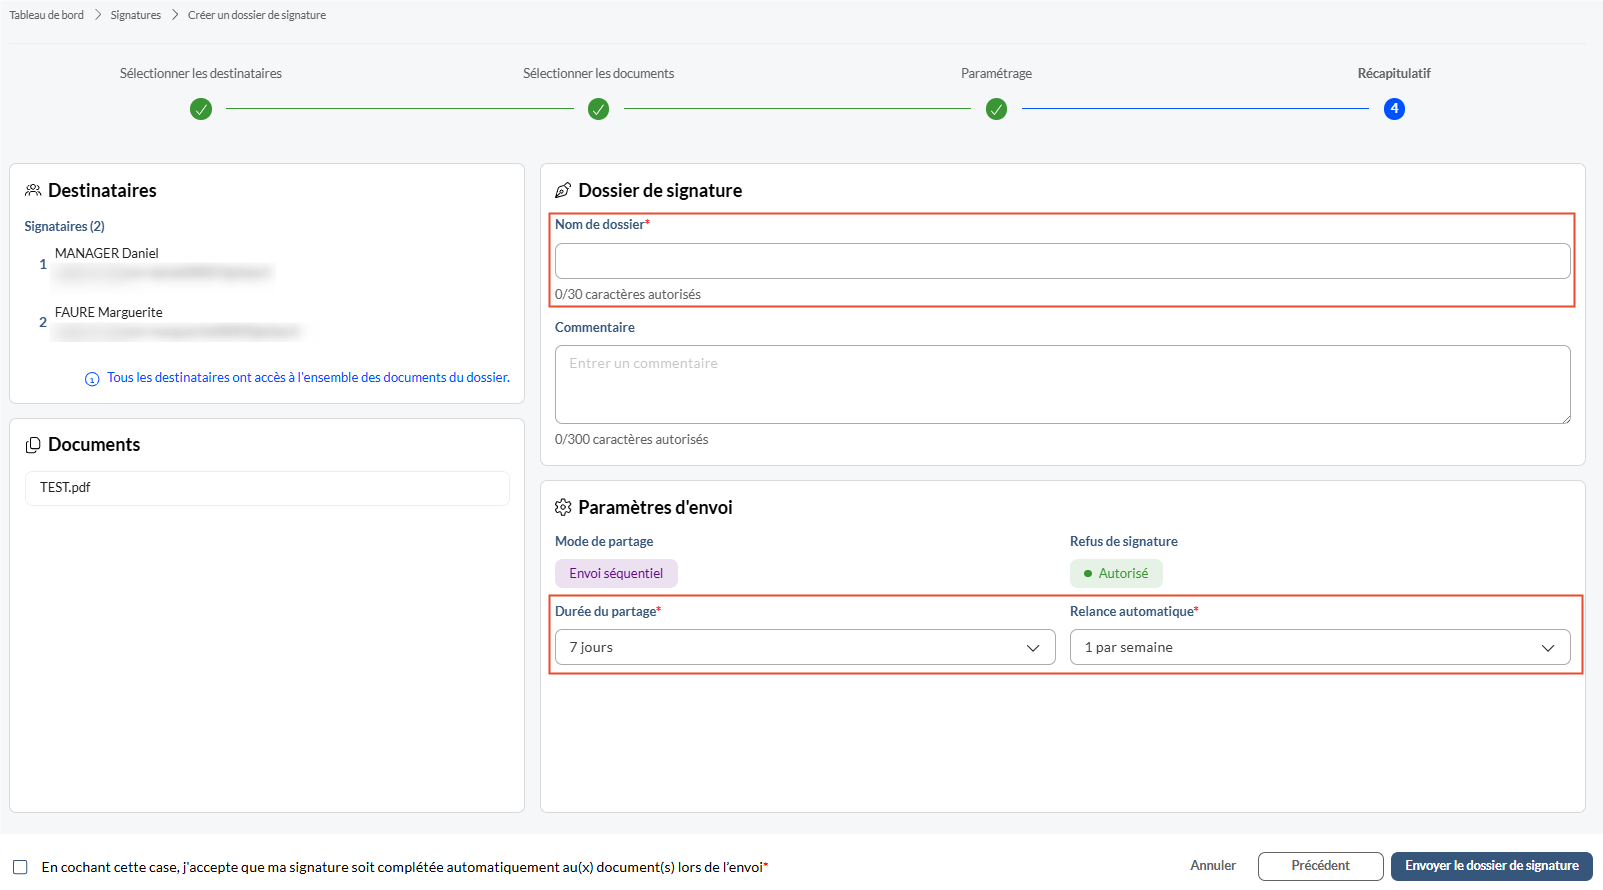Click the green checkmark under Sélectionner les documents
This screenshot has width=1603, height=890.
coord(598,109)
